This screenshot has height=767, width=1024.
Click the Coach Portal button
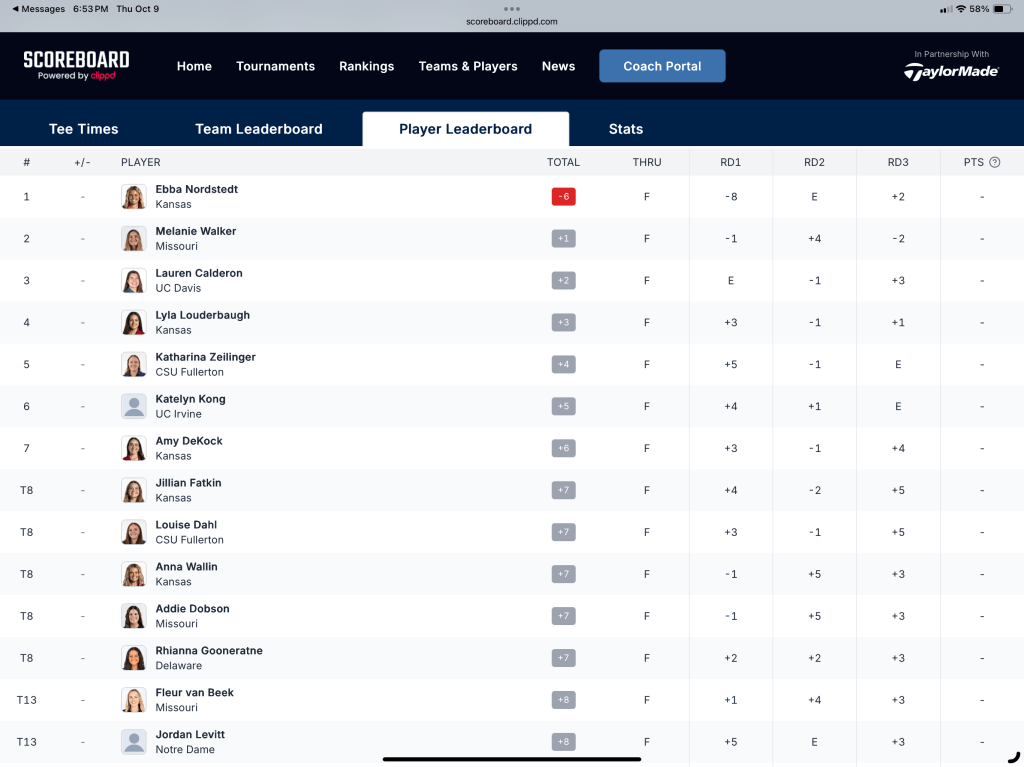click(x=662, y=66)
